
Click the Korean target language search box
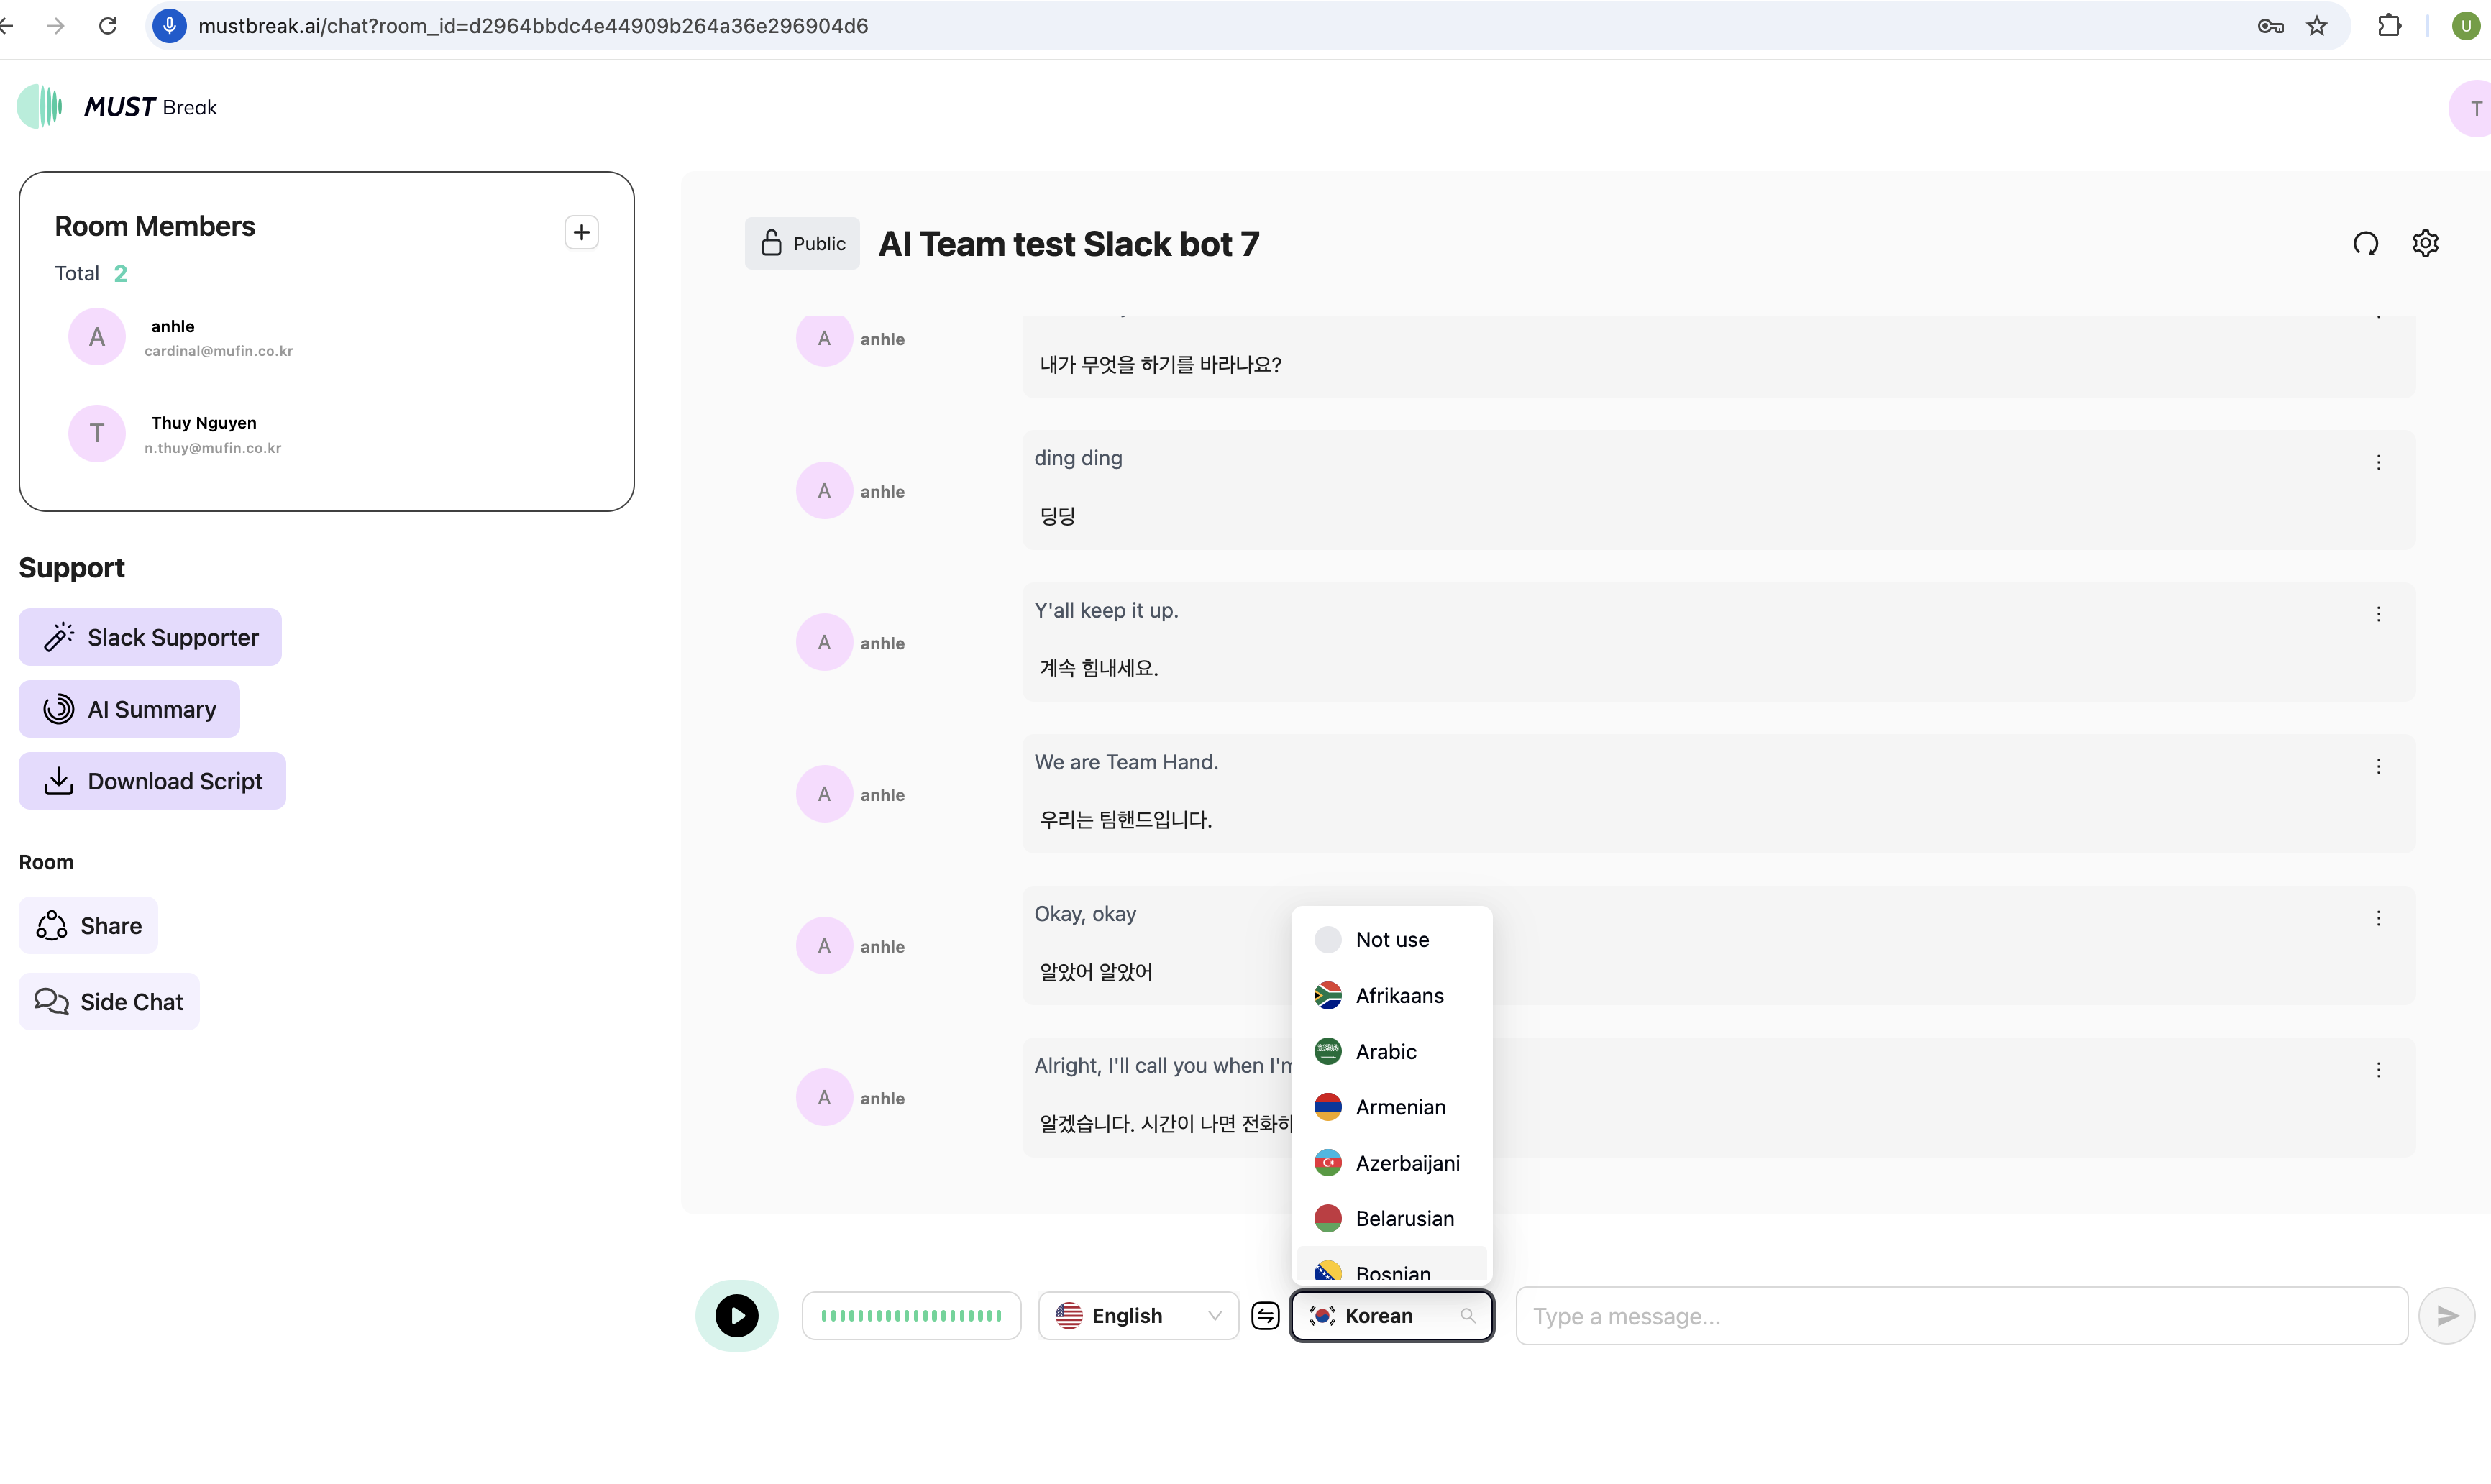click(x=1391, y=1315)
